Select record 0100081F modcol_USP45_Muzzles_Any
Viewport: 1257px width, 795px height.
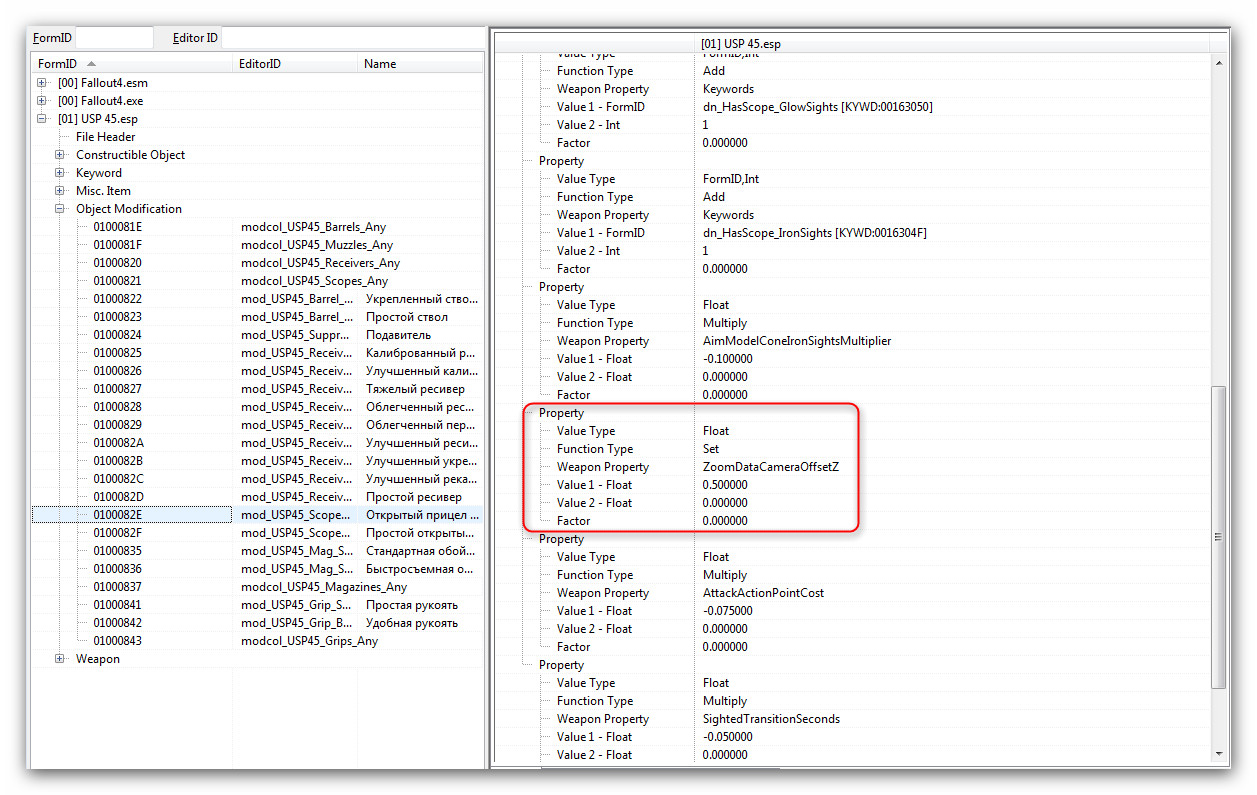point(257,245)
